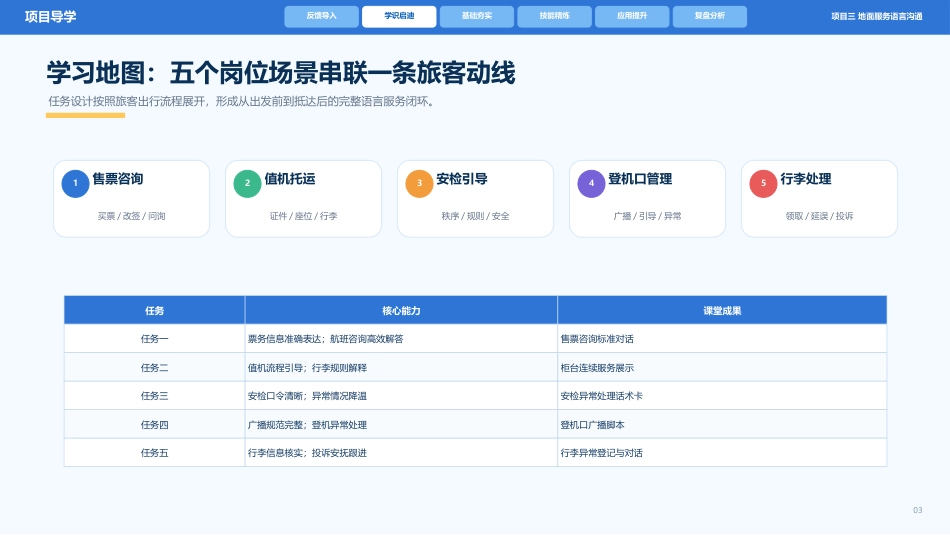Select the 任务五 table cell
The image size is (950, 535).
[154, 453]
